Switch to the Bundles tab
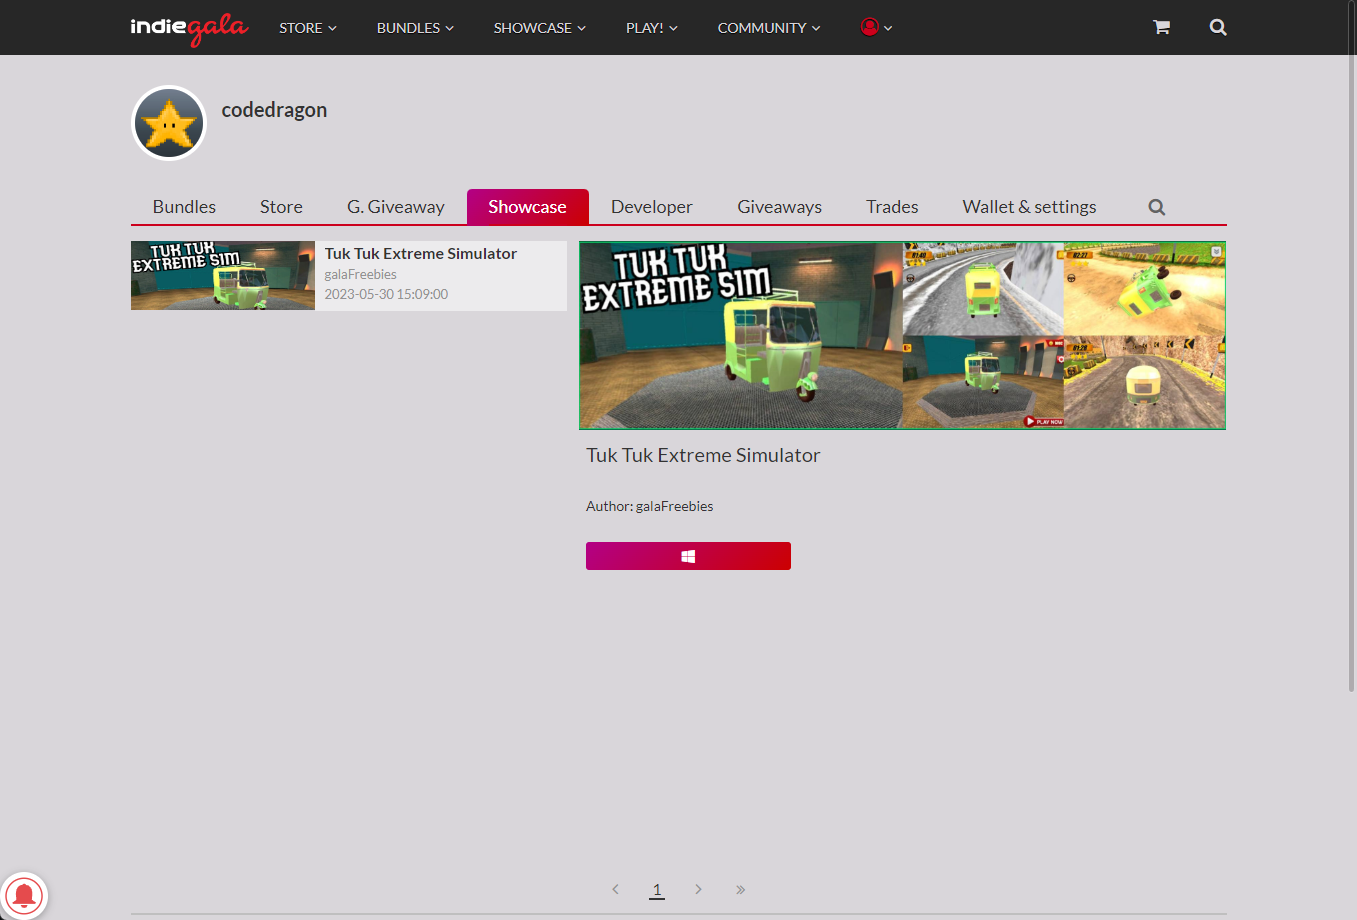 (x=184, y=207)
